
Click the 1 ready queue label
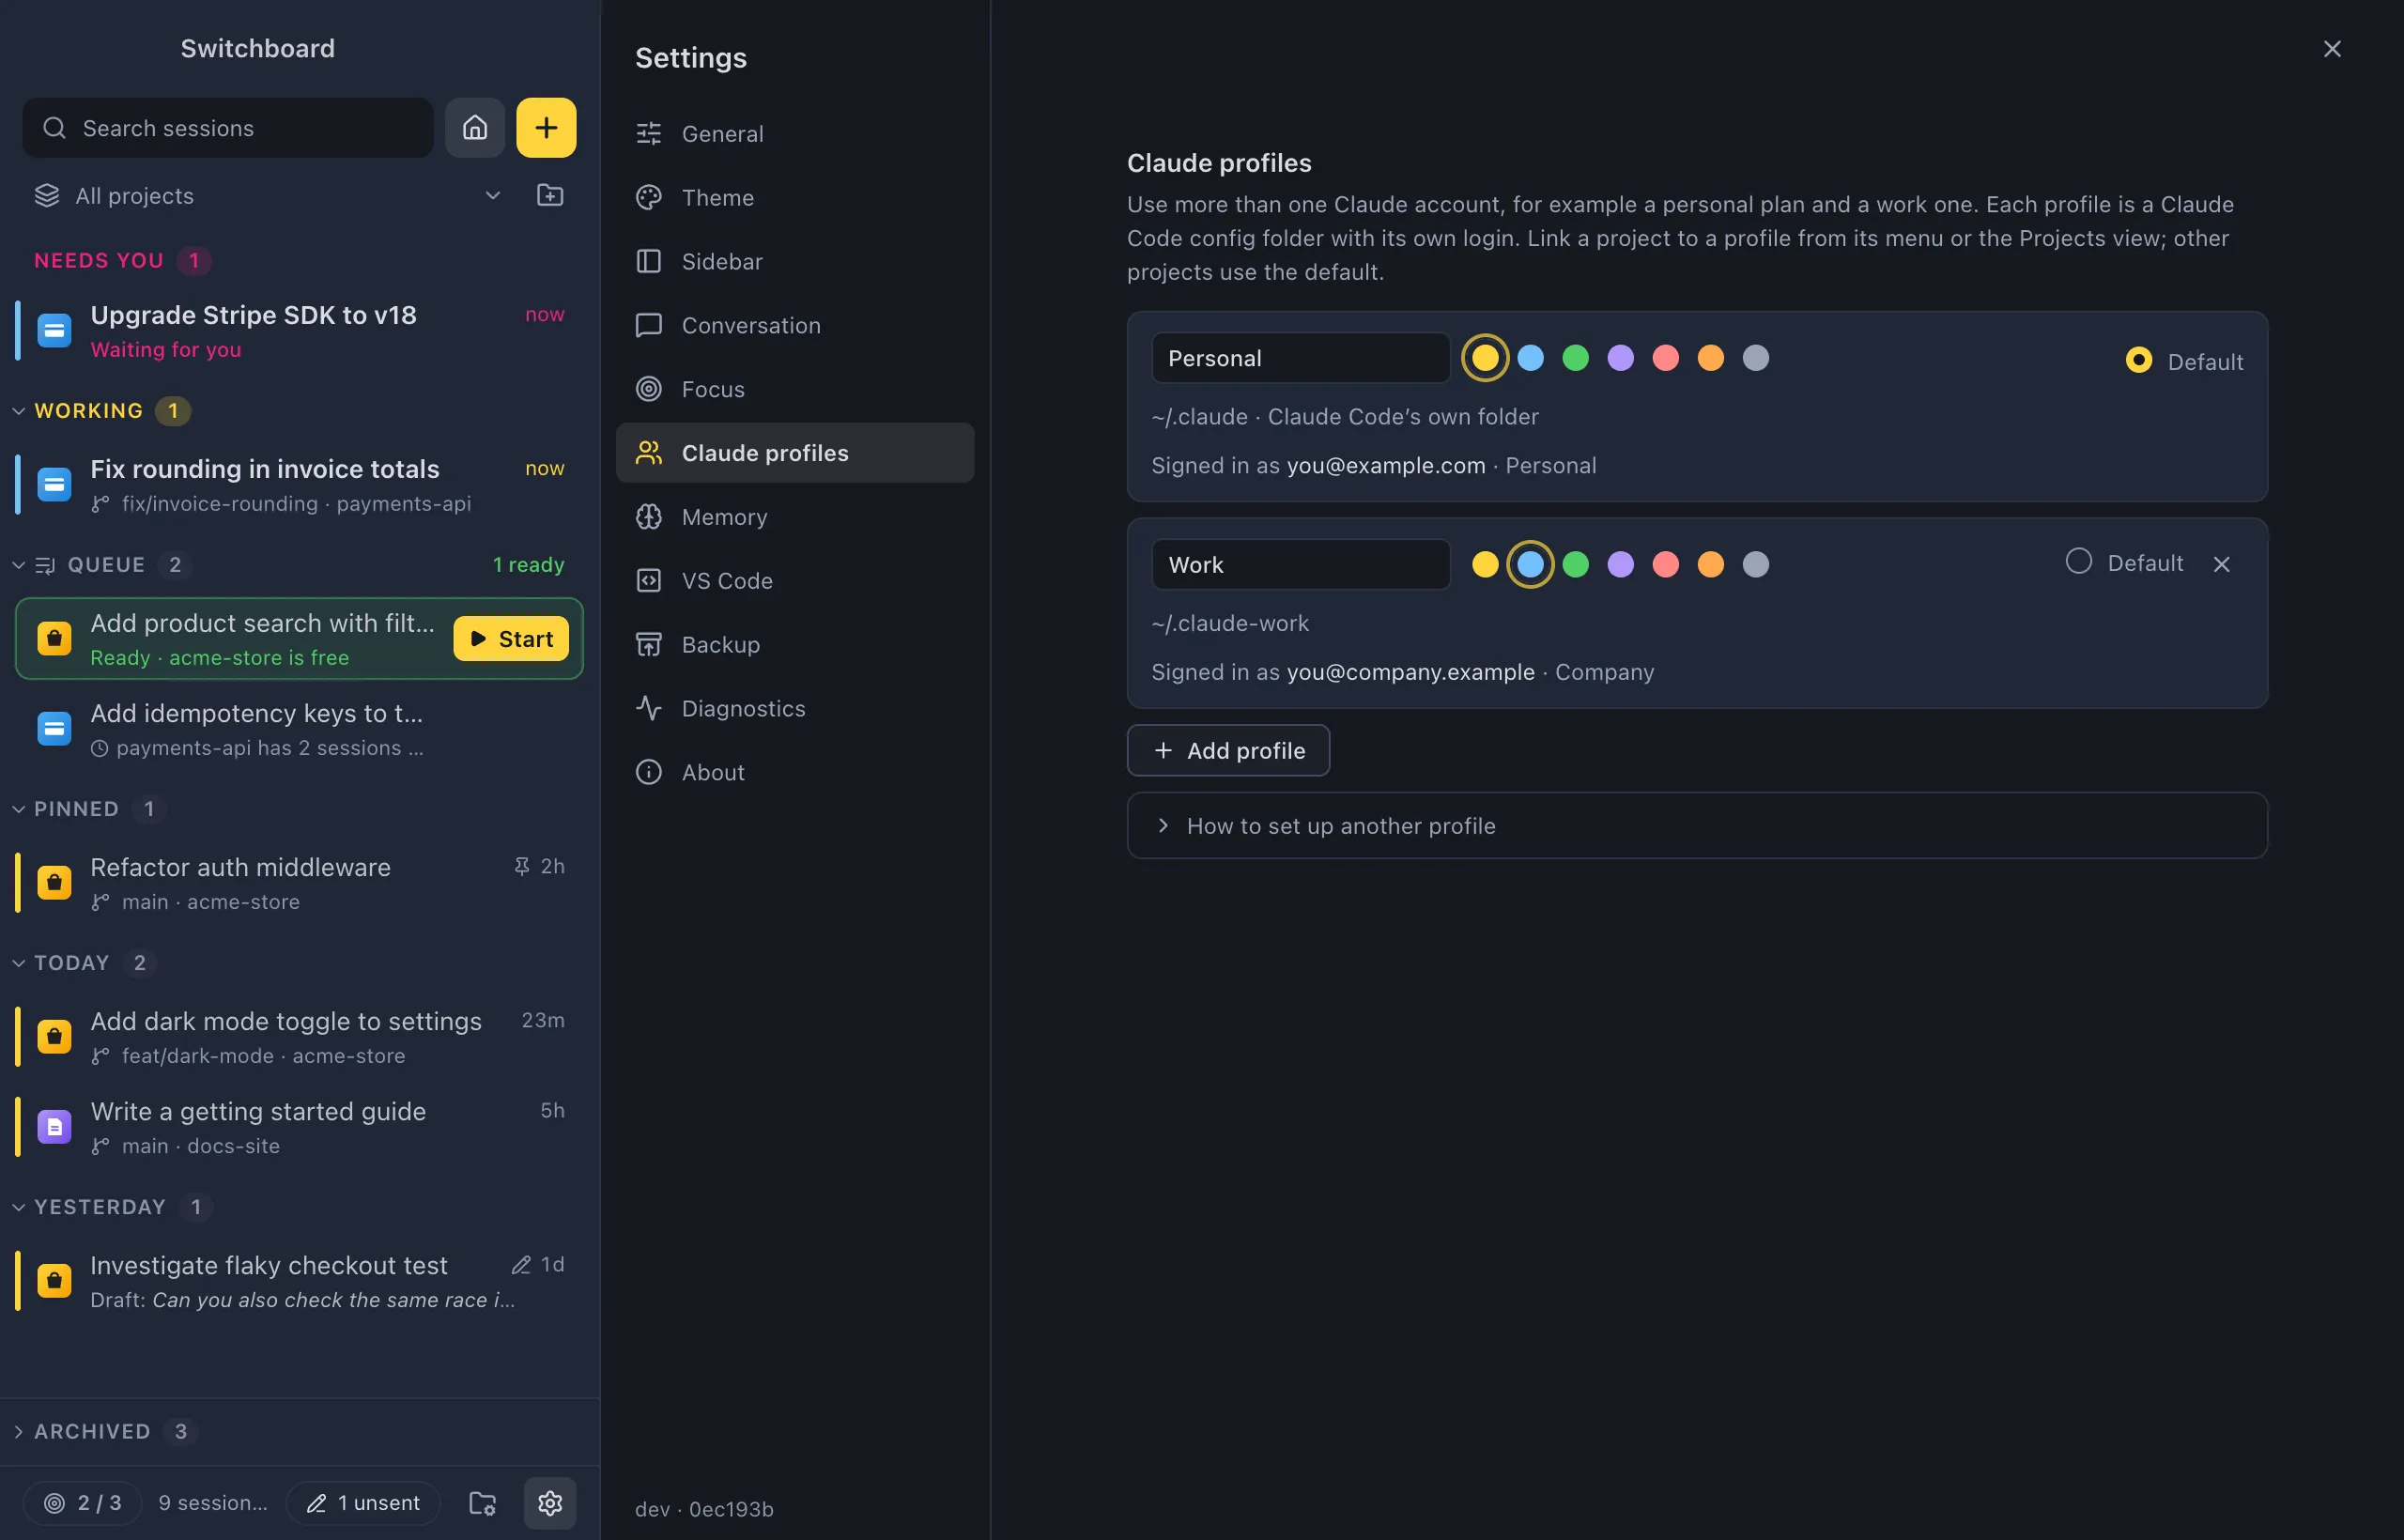pos(528,565)
